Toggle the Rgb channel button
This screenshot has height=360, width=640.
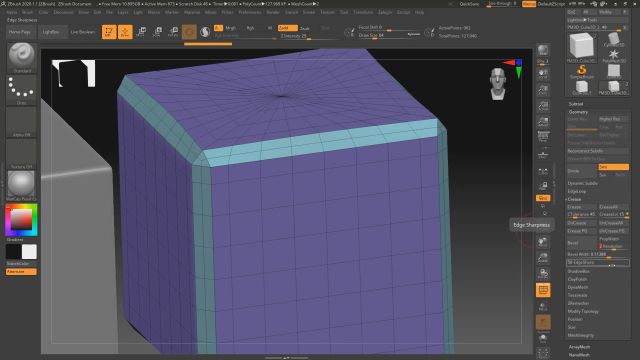click(250, 28)
